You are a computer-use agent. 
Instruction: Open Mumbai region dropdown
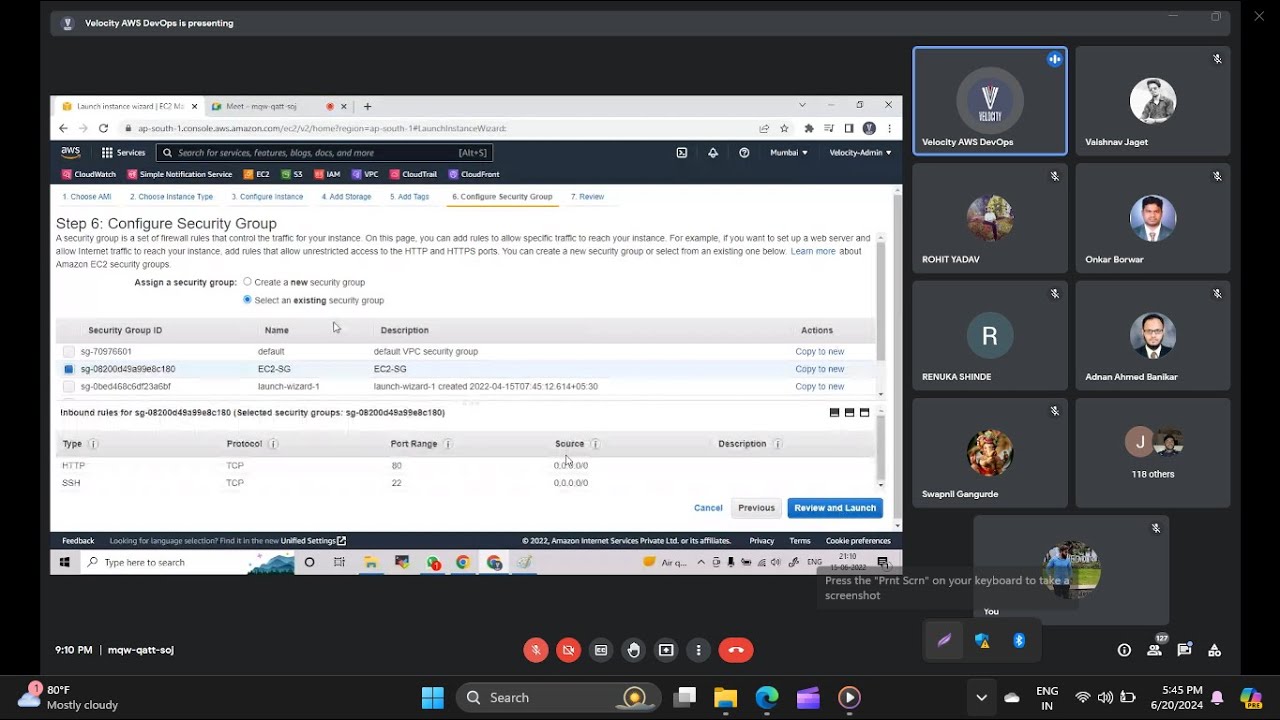coord(789,153)
